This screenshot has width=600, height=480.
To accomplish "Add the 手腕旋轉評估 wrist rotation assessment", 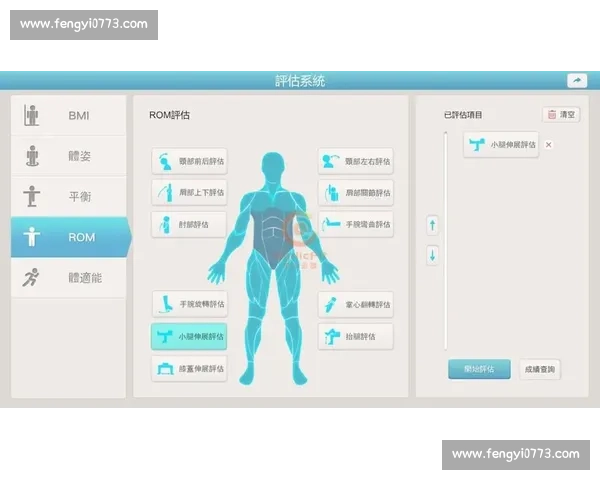I will click(190, 304).
